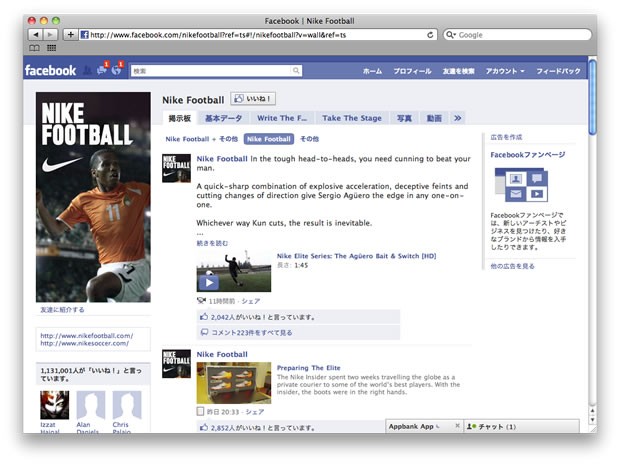This screenshot has width=620, height=465.
Task: Expand post with 続きを読む link
Action: (x=212, y=243)
